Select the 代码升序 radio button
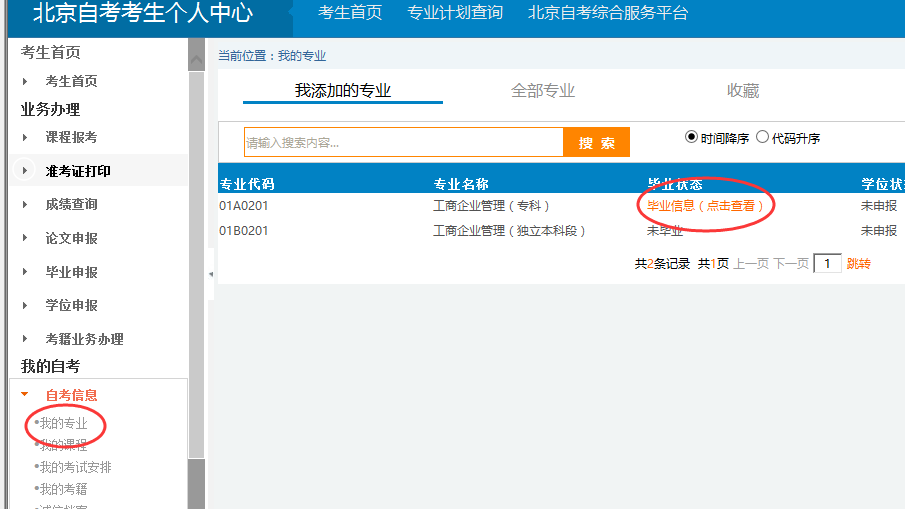 (762, 137)
